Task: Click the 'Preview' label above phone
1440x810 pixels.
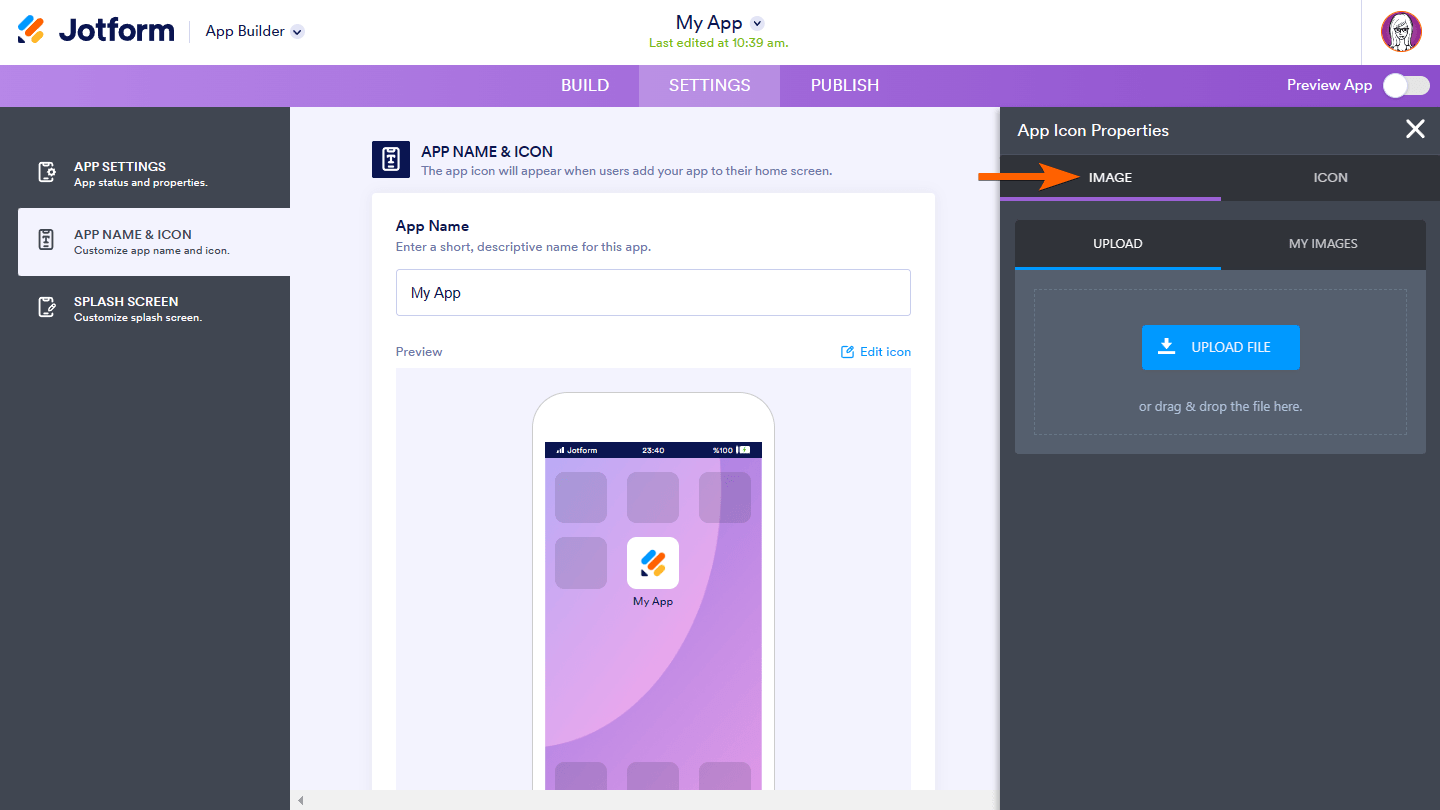Action: [x=419, y=352]
